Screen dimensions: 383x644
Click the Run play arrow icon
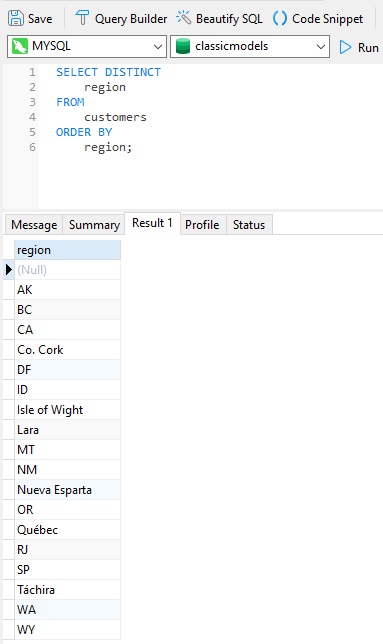(346, 47)
